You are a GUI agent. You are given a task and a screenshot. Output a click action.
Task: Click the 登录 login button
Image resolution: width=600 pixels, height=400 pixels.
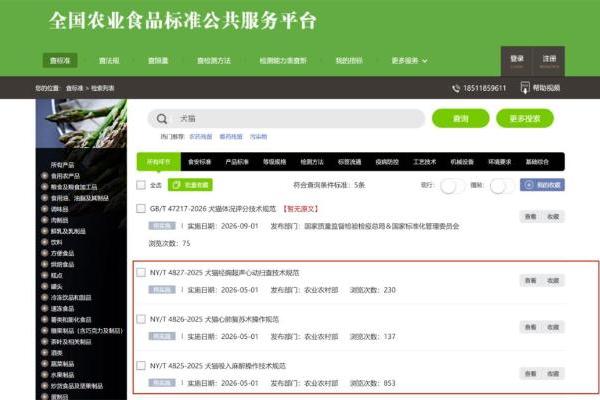coord(517,61)
